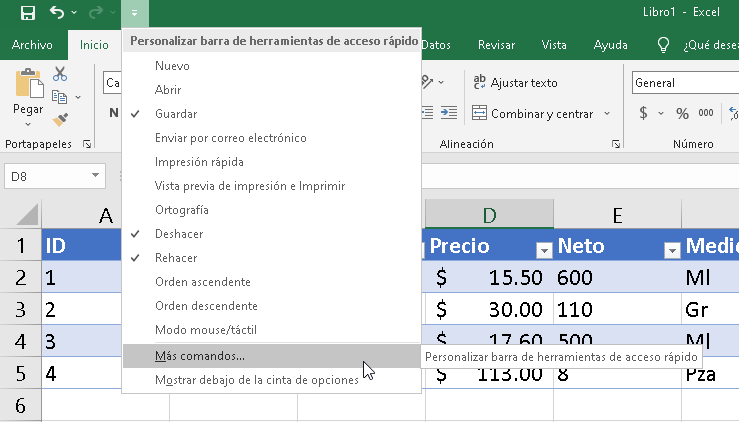The image size is (739, 422).
Task: Uncheck Rehacer in the menu
Action: click(271, 258)
